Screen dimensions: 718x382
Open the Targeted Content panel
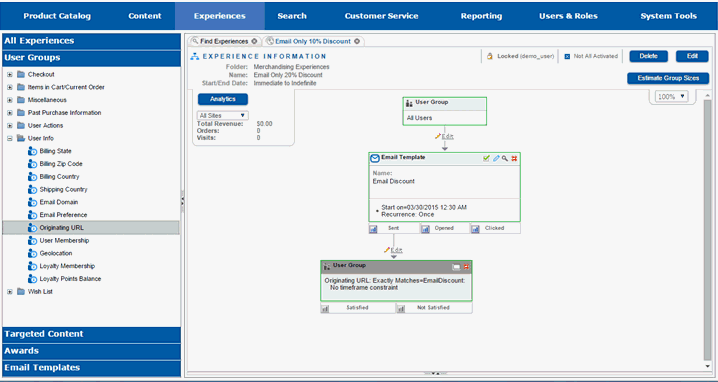tap(92, 334)
